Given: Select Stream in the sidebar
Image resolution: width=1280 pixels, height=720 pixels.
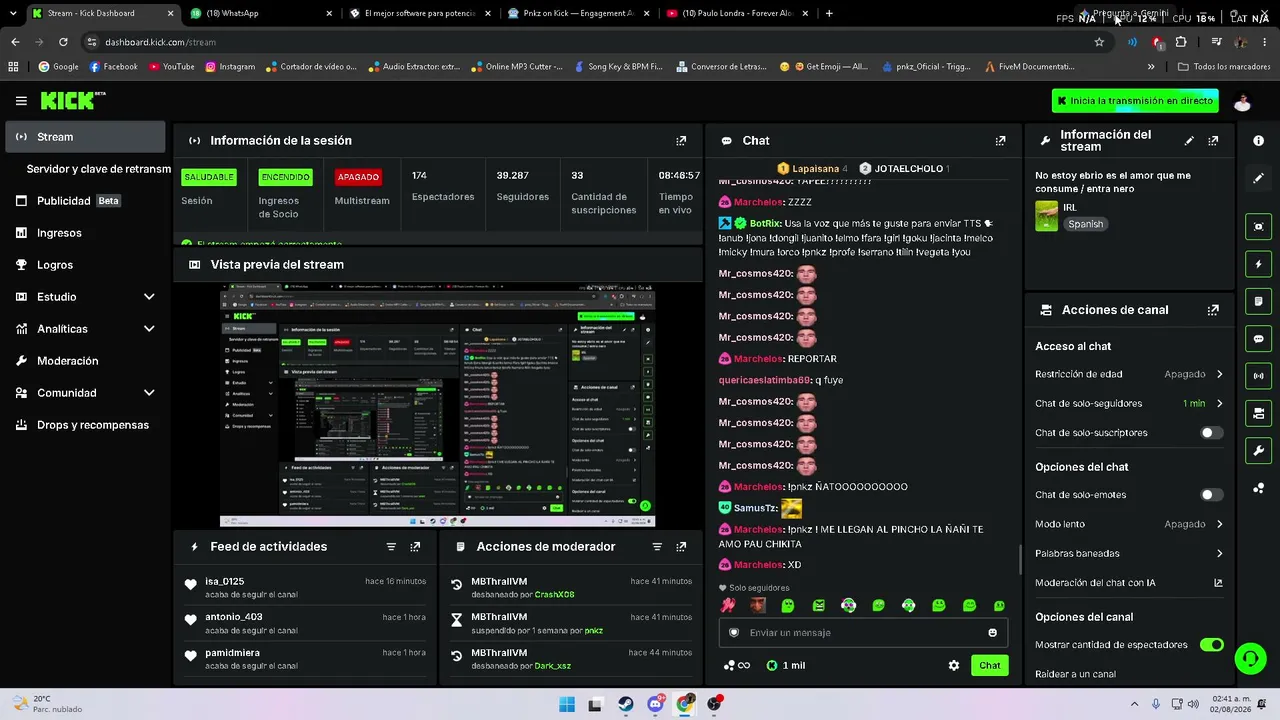Looking at the screenshot, I should click(85, 137).
